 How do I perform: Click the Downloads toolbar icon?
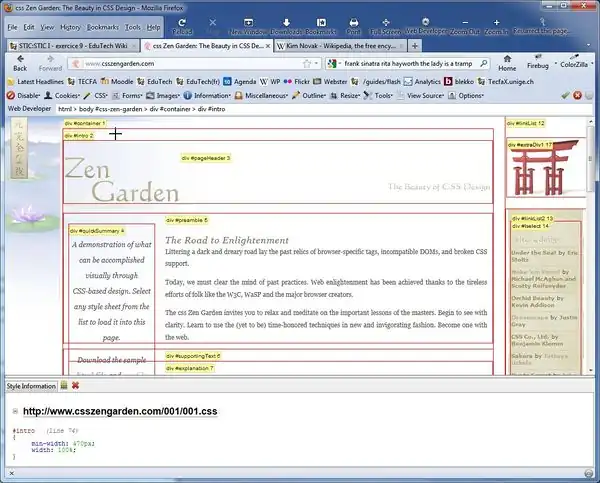click(285, 24)
